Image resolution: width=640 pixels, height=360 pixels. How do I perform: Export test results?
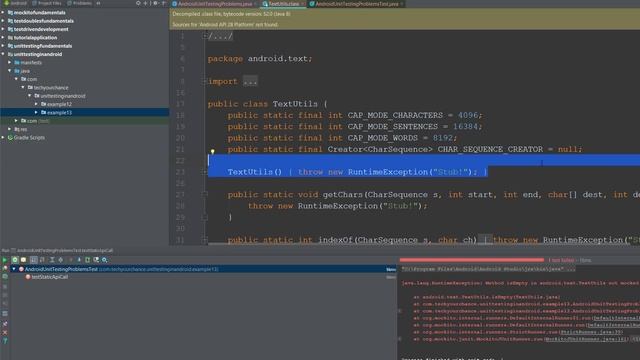click(87, 260)
